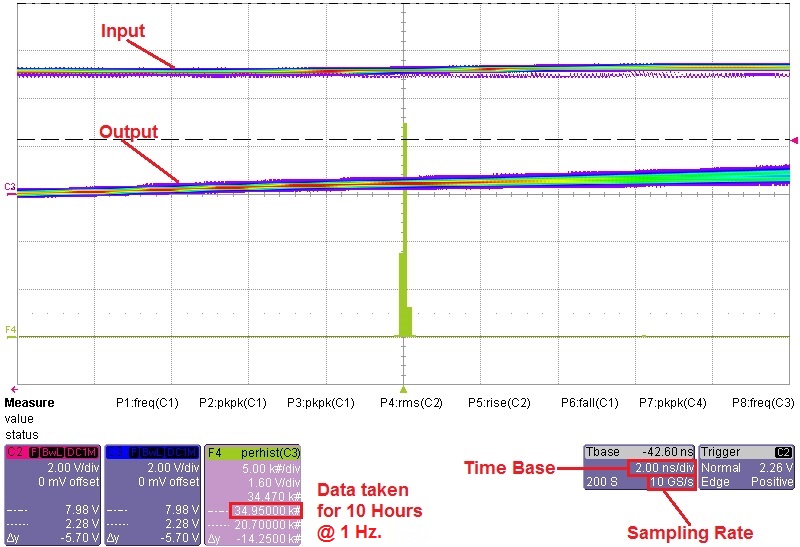Open the F4 math function descriptor header
The height and width of the screenshot is (547, 800).
(253, 453)
